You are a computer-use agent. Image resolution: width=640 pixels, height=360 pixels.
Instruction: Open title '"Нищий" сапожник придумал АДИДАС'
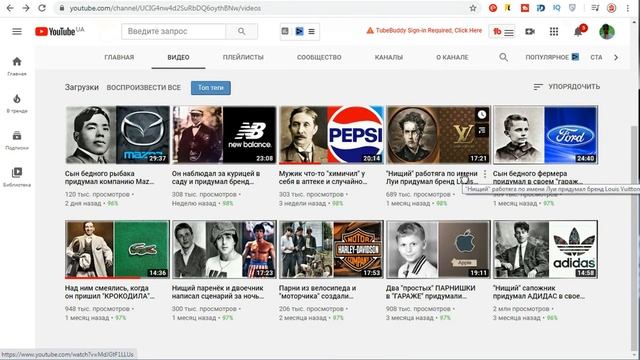(x=539, y=292)
